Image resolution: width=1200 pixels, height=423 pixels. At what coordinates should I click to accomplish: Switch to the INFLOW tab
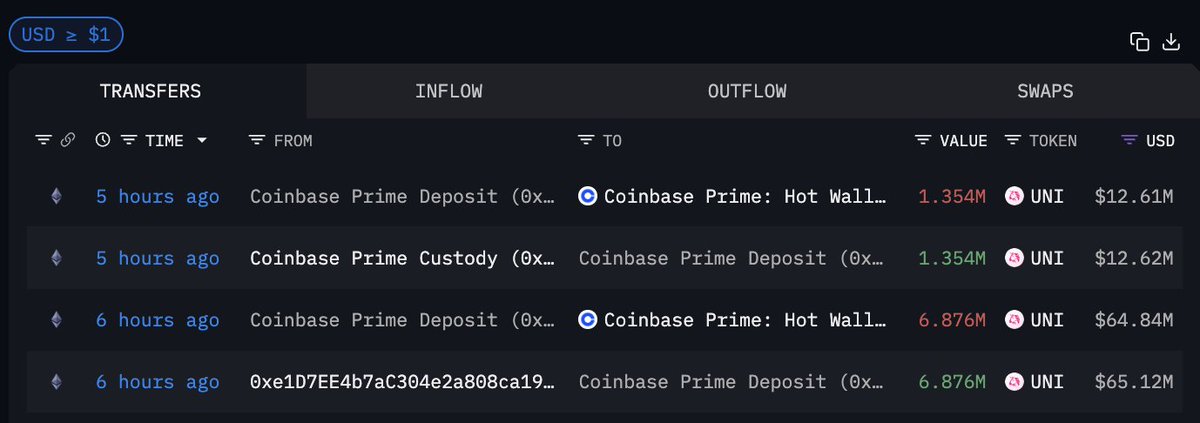tap(449, 91)
